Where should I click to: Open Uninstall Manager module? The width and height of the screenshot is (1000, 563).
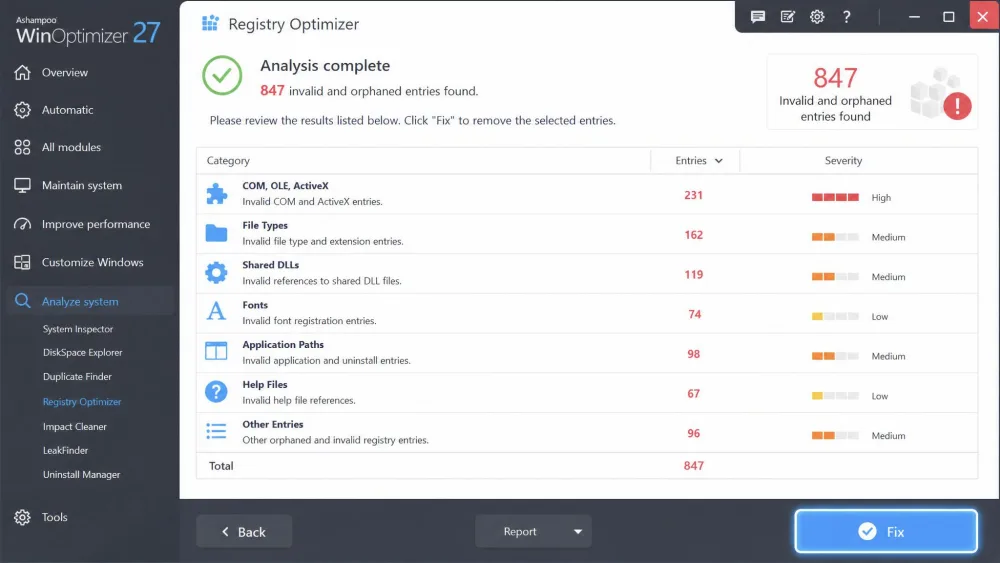point(81,474)
